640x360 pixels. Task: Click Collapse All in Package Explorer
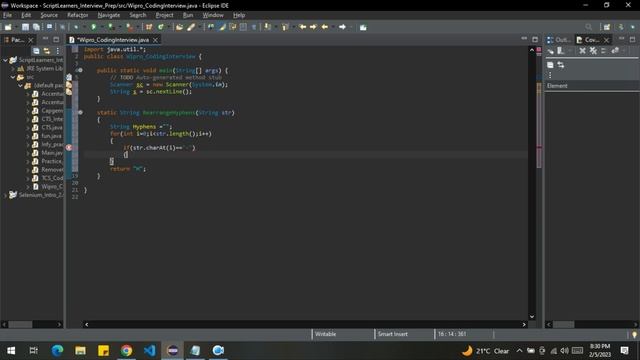[x=36, y=51]
